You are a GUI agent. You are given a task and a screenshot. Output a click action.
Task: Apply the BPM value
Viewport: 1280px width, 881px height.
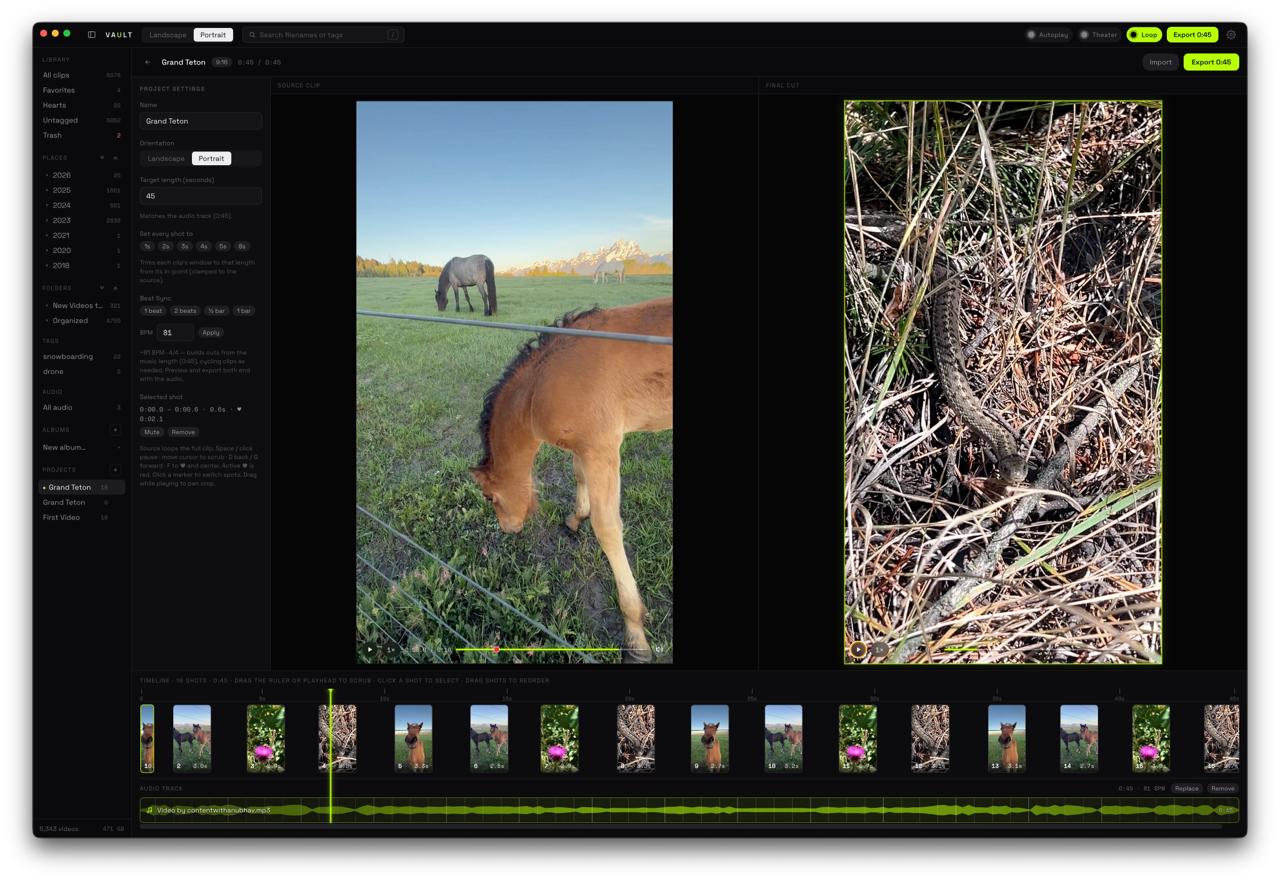211,333
